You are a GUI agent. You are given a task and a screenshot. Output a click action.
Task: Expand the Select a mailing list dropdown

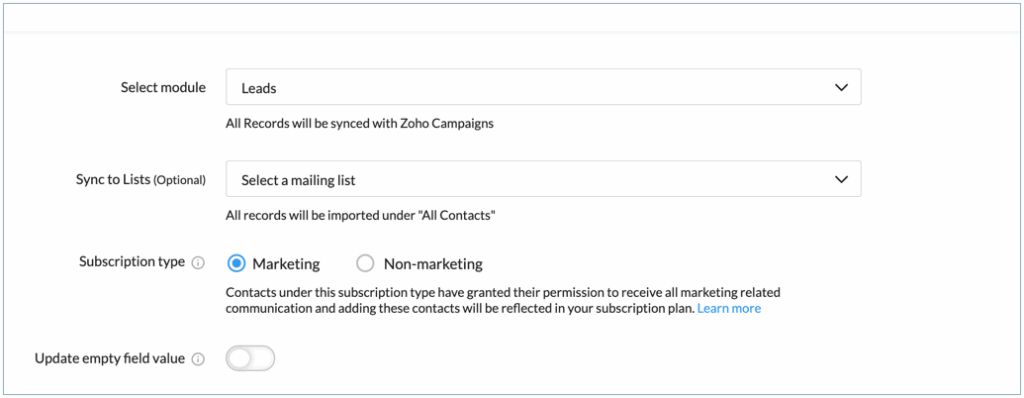point(543,179)
